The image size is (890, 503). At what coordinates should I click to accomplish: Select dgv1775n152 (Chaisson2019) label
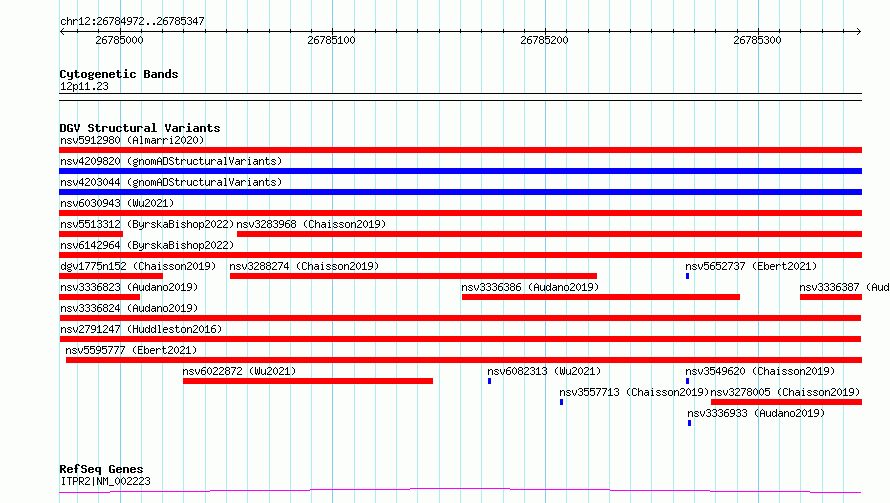coord(138,266)
